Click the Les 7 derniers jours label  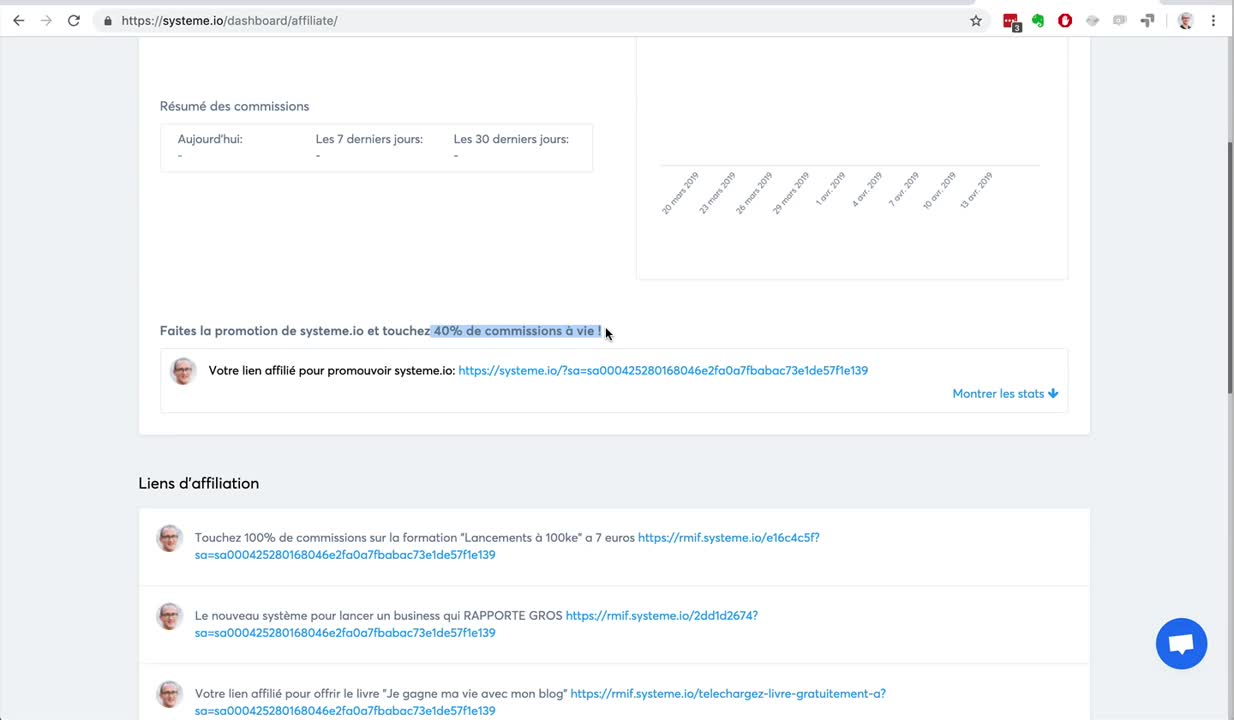coord(369,139)
